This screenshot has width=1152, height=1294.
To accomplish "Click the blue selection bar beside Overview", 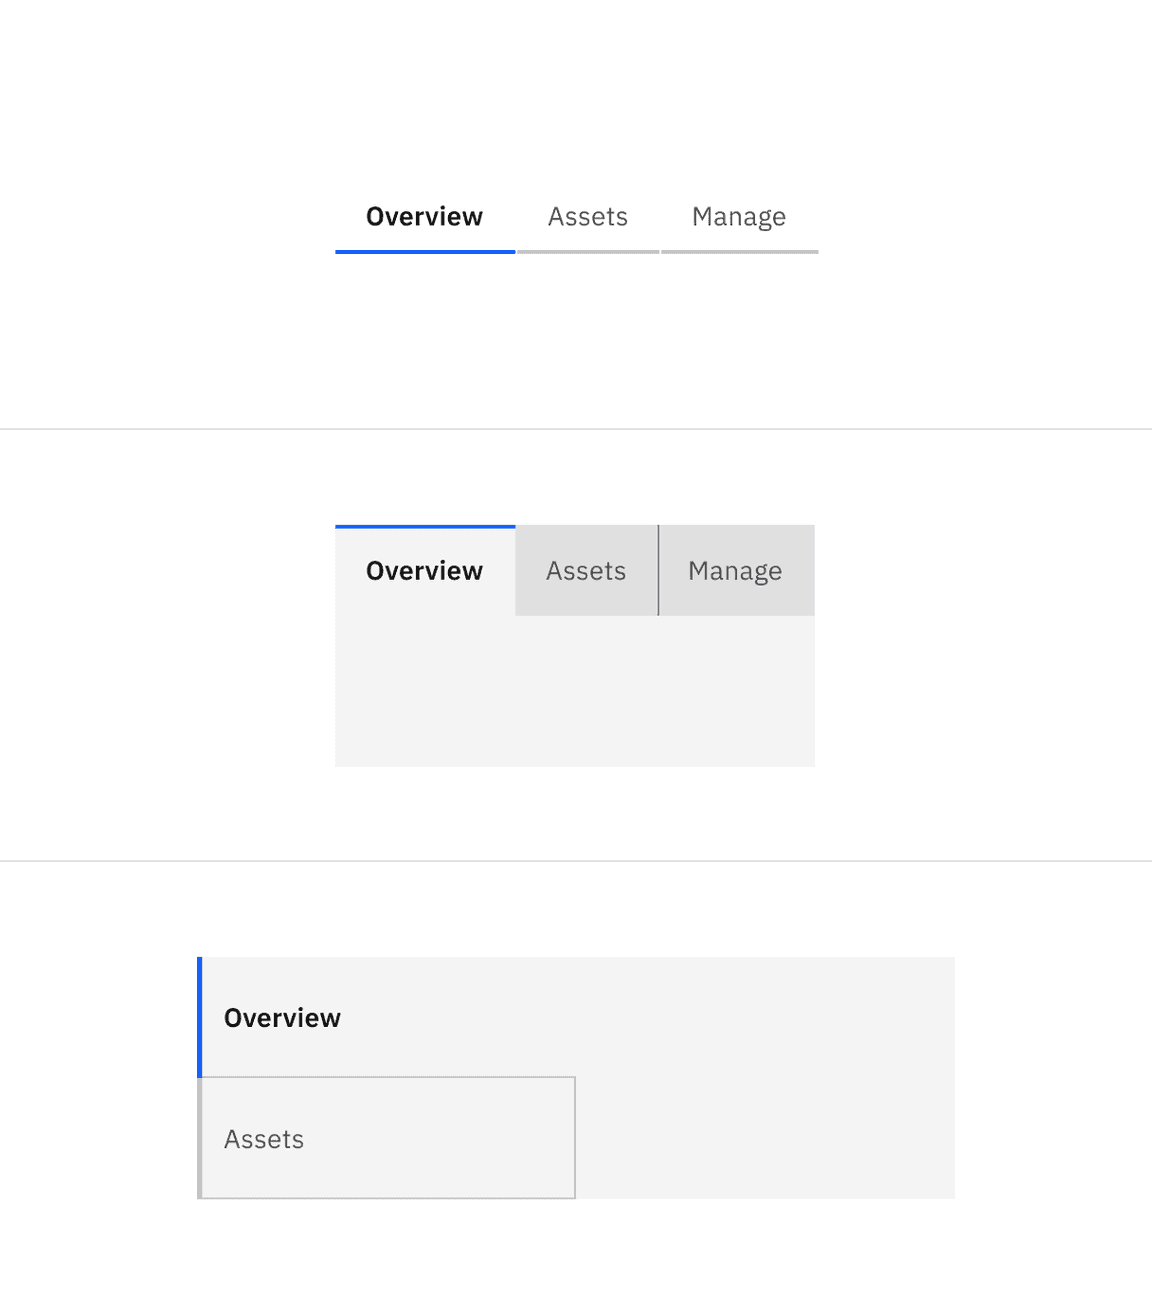I will pyautogui.click(x=201, y=1017).
